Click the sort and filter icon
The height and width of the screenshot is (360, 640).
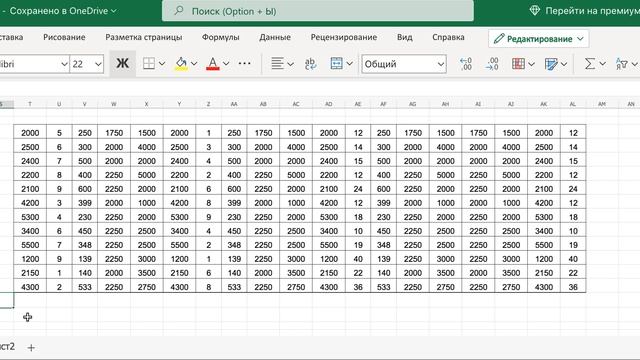[622, 64]
